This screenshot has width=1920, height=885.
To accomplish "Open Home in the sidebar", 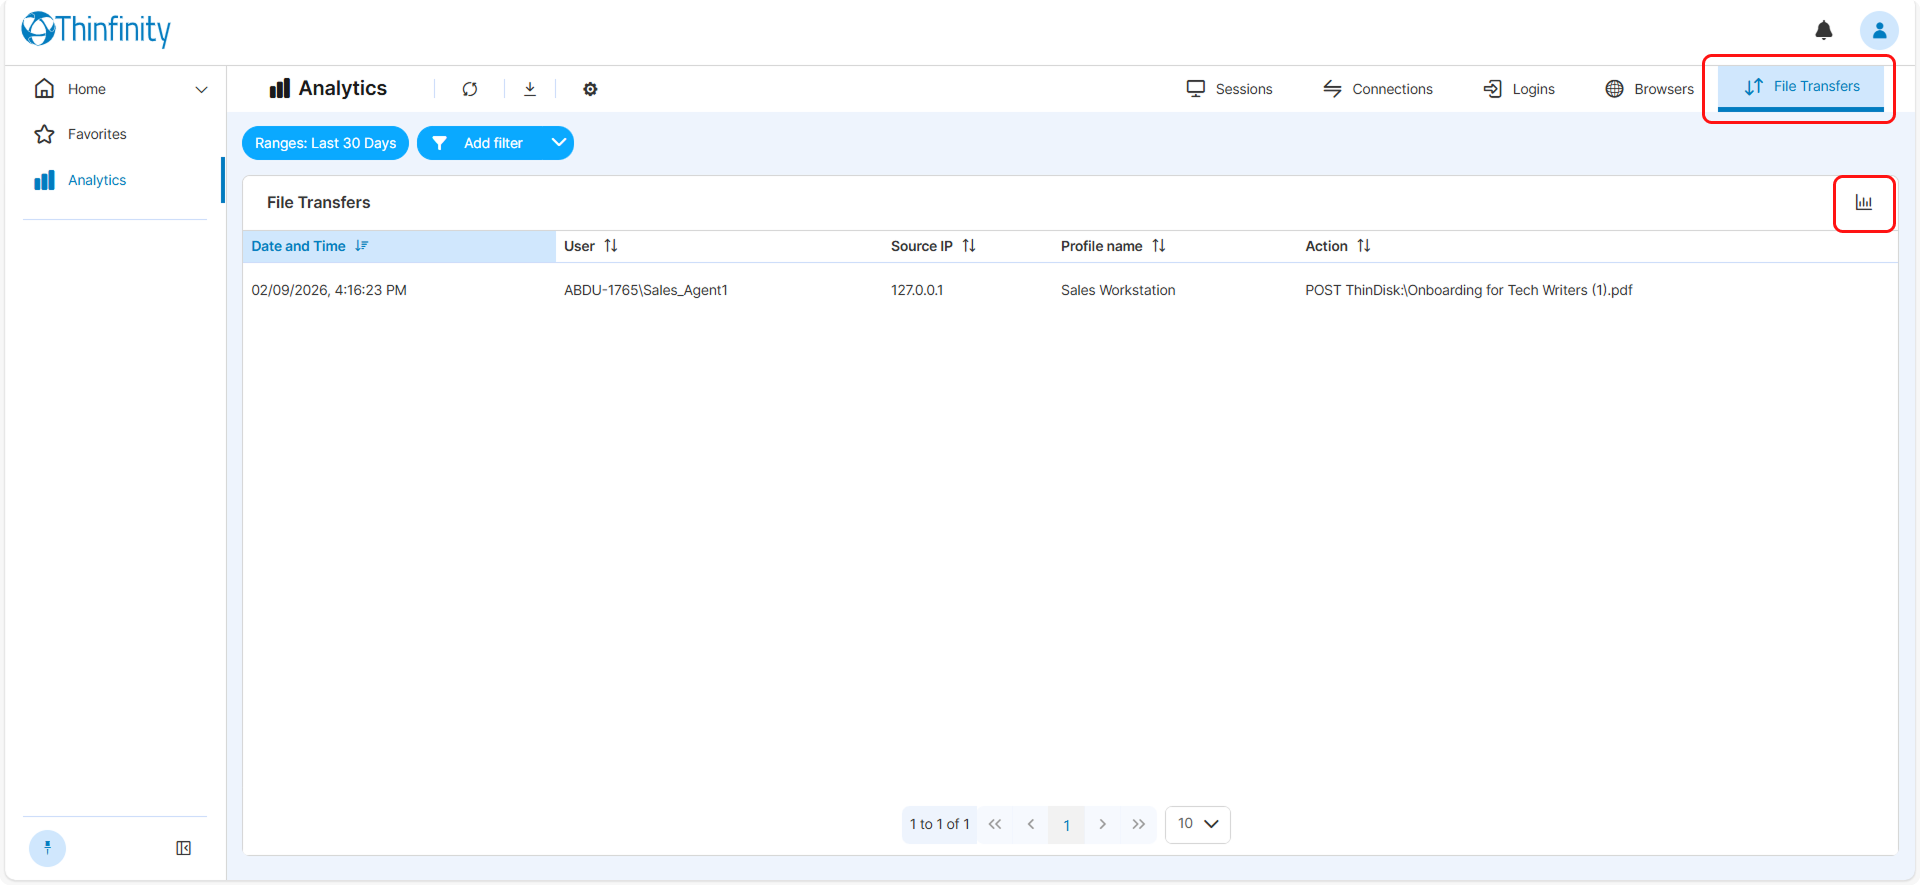I will point(87,89).
